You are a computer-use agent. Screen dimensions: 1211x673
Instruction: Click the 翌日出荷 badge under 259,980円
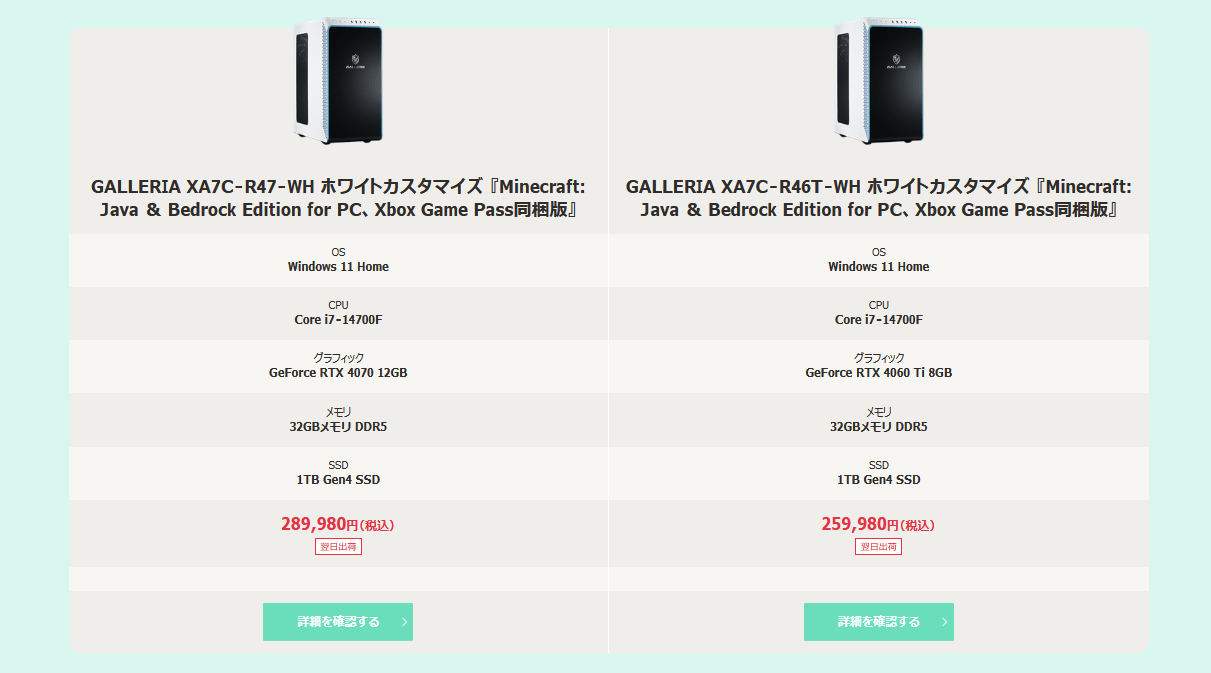878,547
